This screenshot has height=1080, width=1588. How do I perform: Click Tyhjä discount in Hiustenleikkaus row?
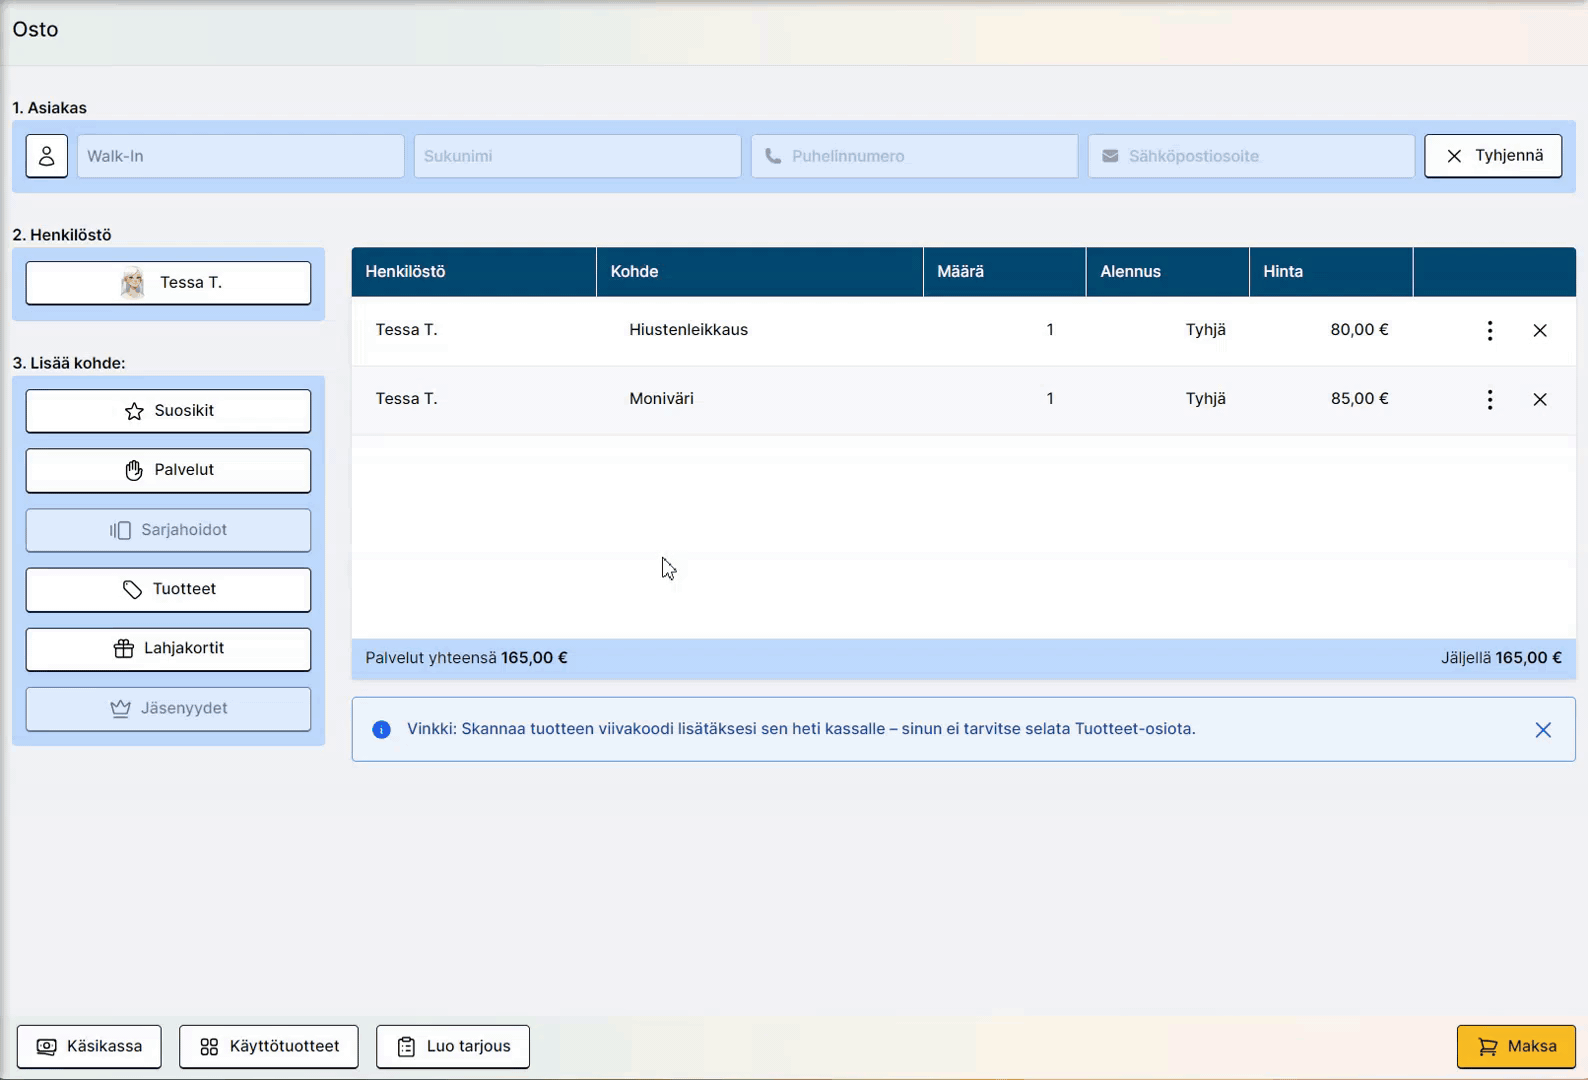[x=1206, y=330]
